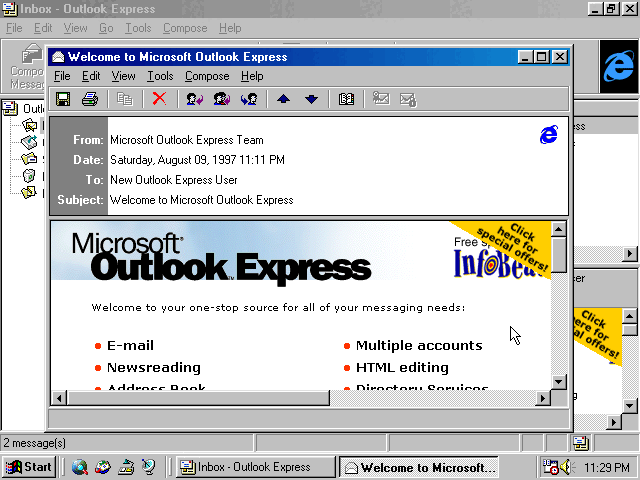Open Edit menu in Welcome message window

[x=91, y=76]
